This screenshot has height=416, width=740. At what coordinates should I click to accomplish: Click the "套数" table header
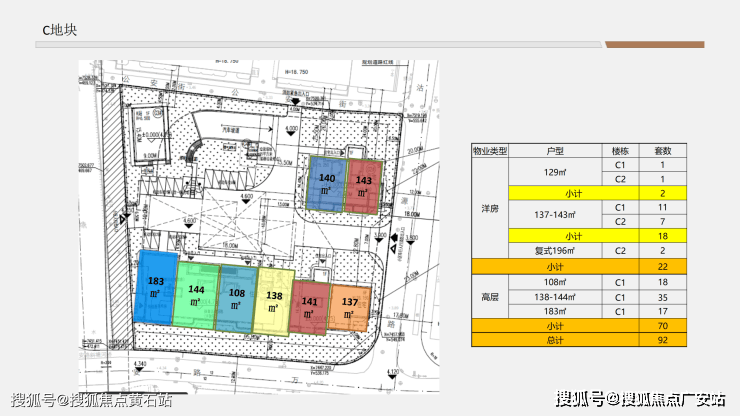pos(663,151)
